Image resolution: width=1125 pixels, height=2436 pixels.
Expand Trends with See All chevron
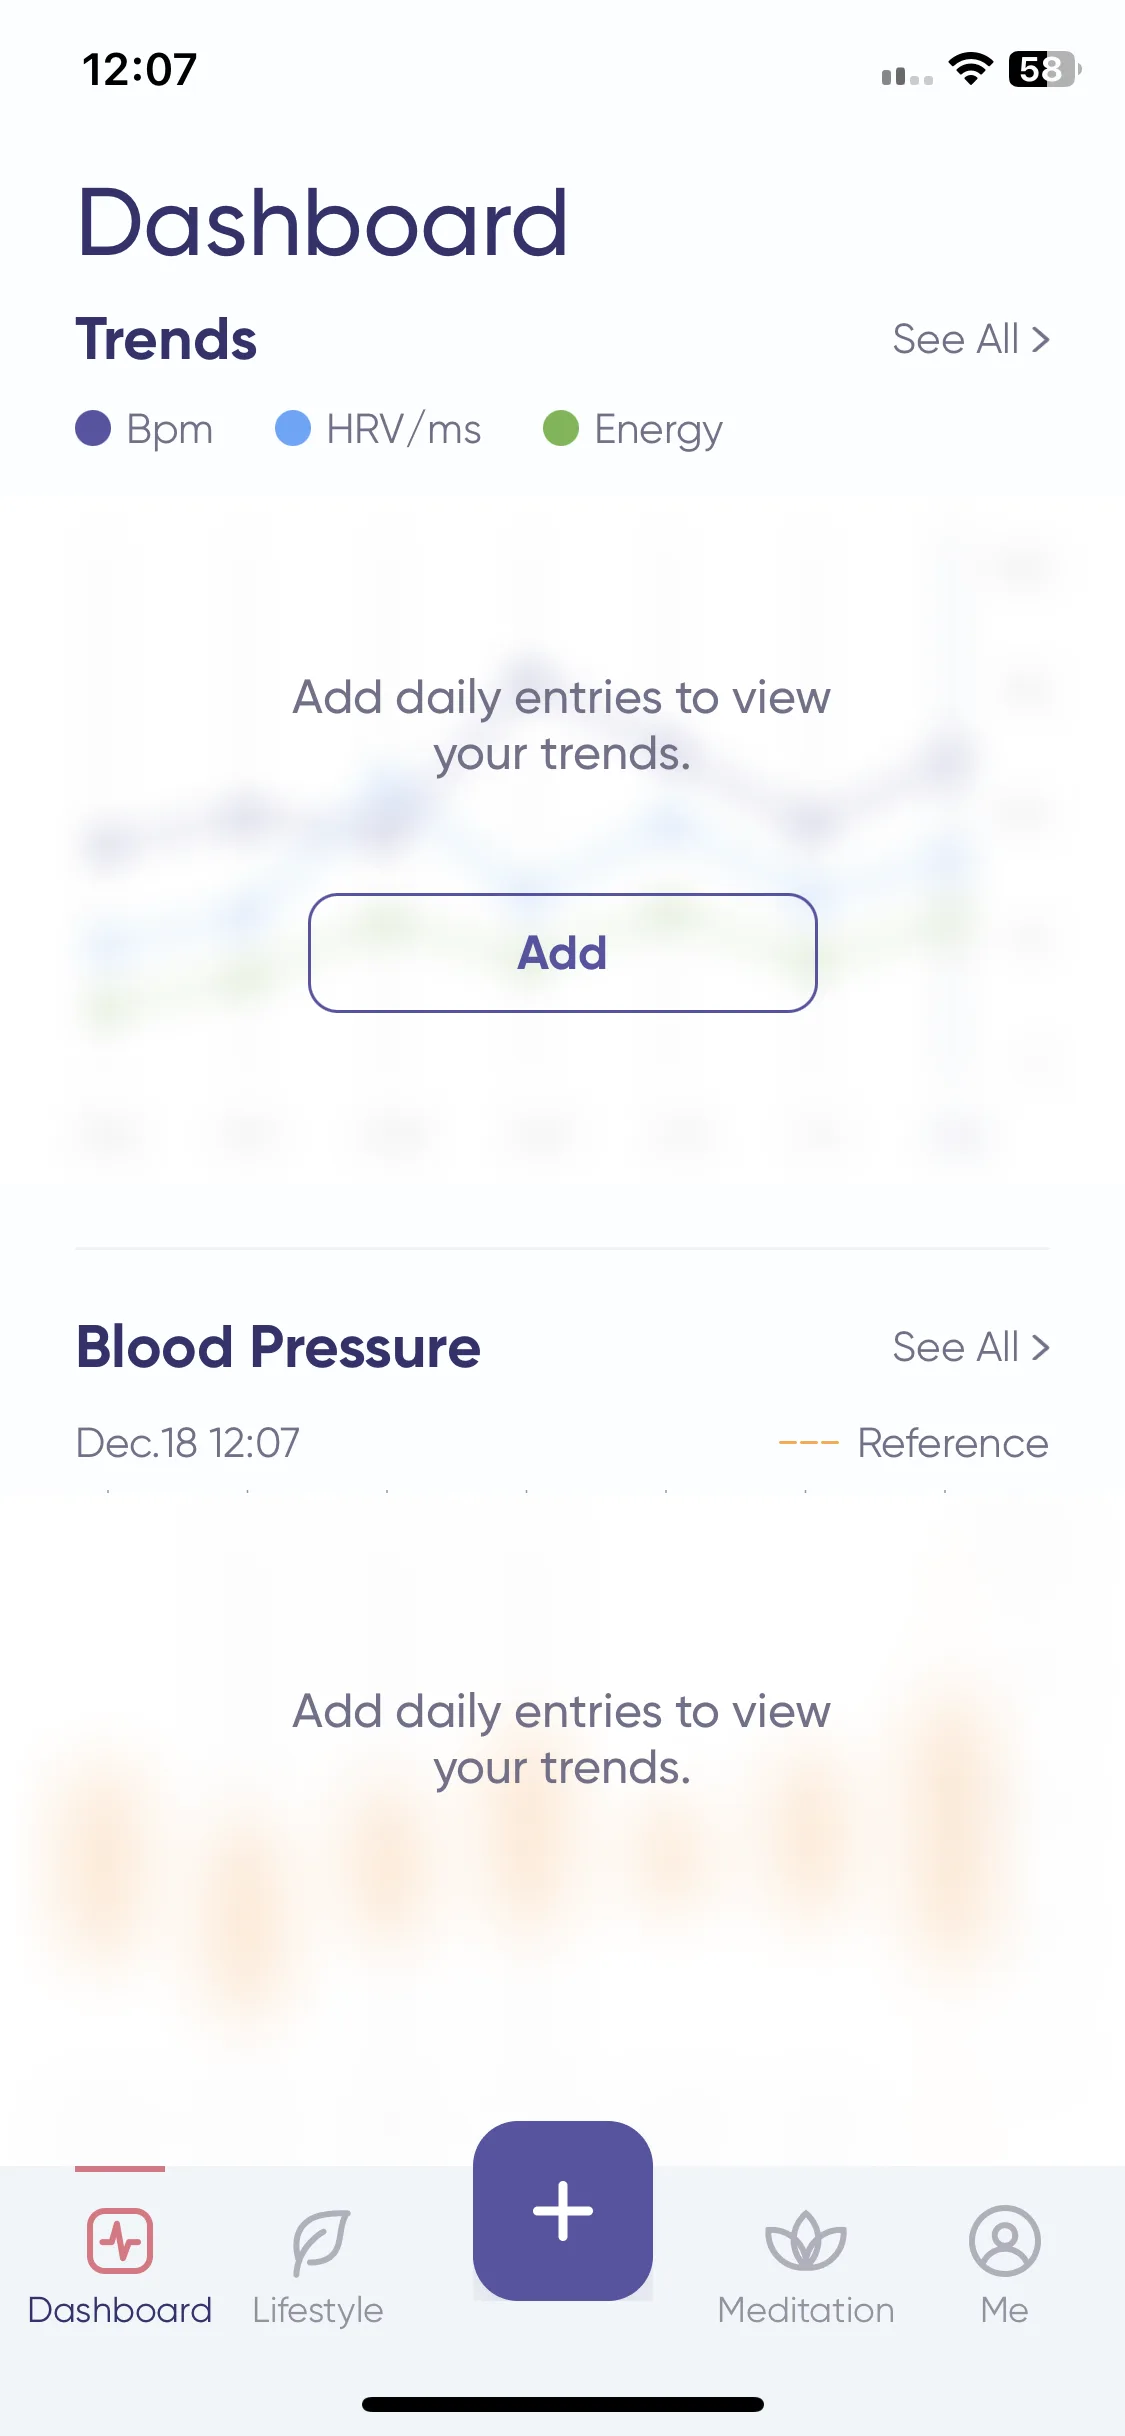[971, 339]
